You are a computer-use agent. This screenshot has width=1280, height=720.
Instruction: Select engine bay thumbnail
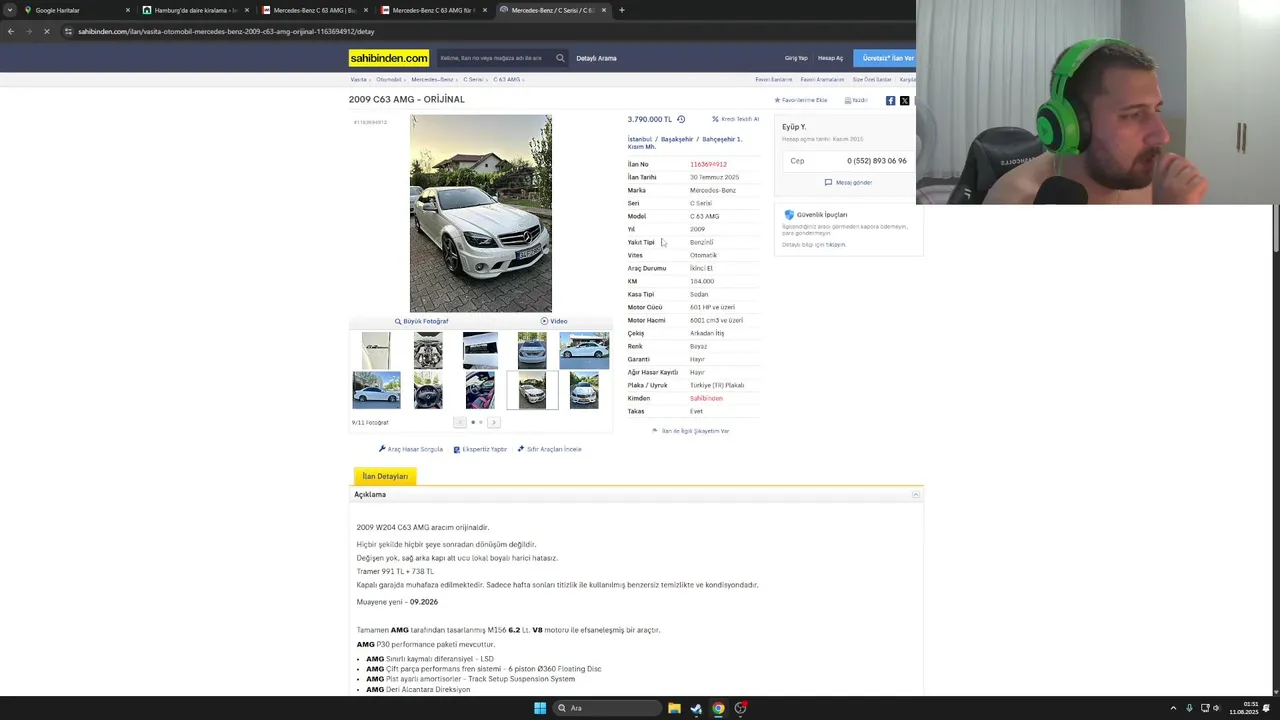(428, 351)
